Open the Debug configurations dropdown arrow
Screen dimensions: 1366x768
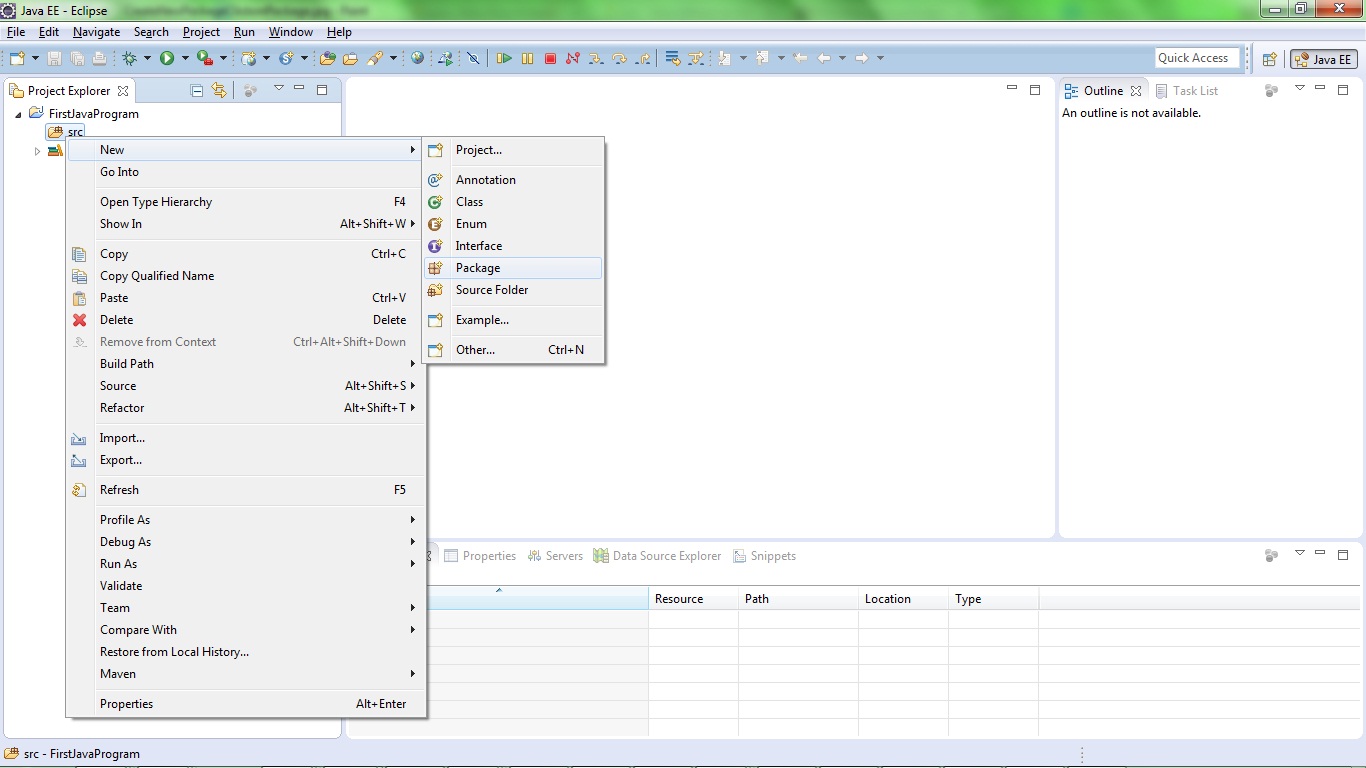click(x=147, y=59)
